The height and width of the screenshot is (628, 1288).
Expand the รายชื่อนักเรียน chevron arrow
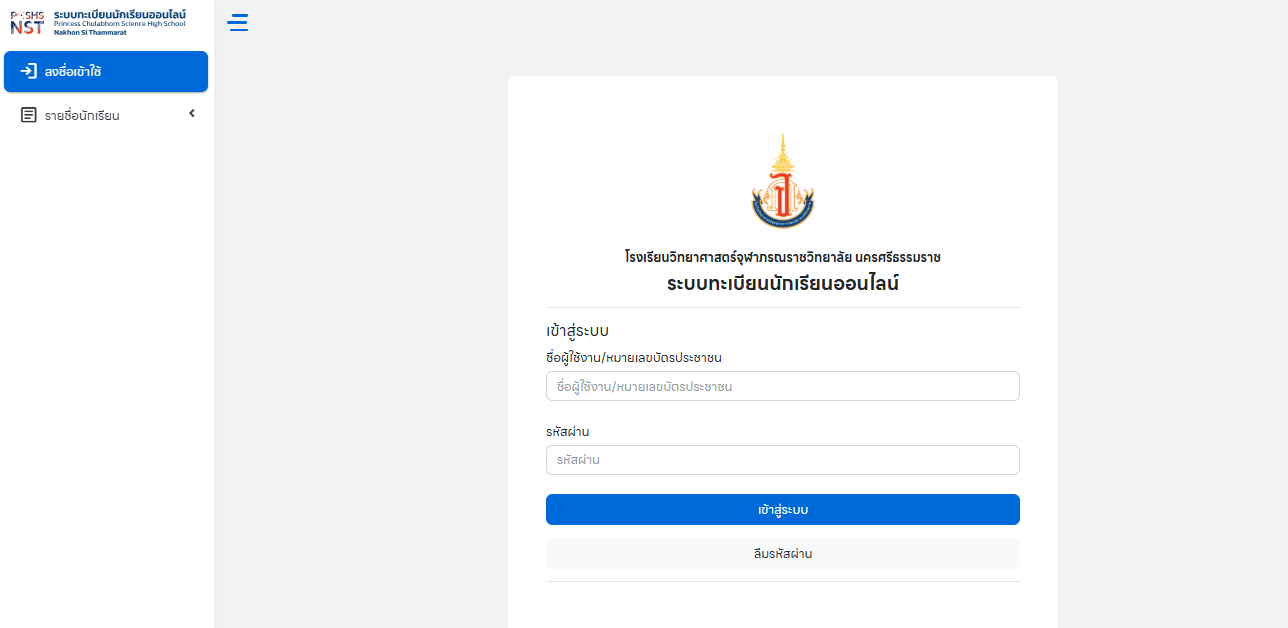click(192, 114)
